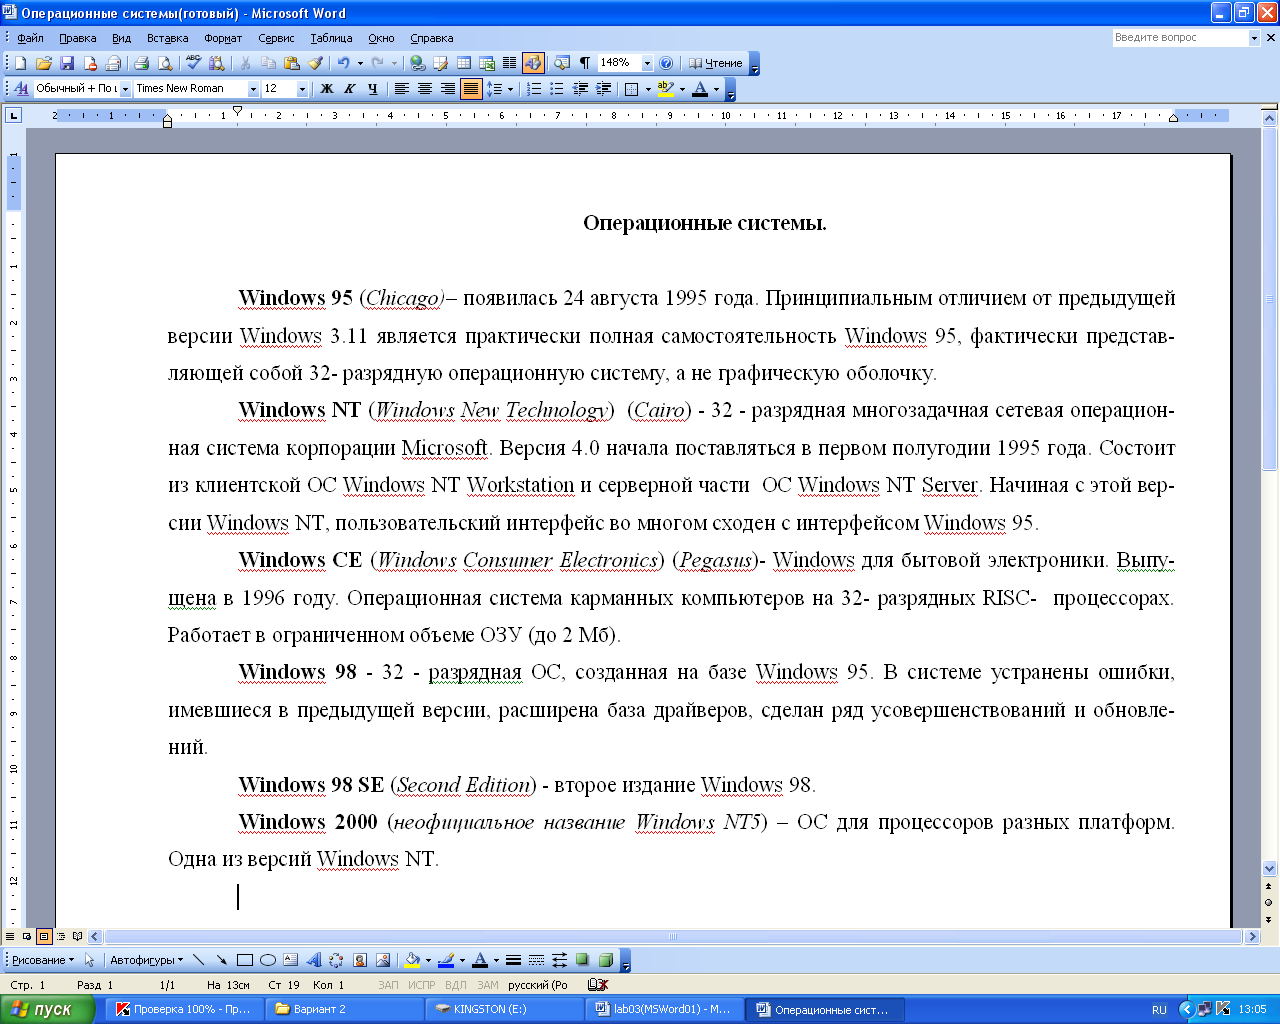The image size is (1280, 1024).
Task: Toggle ЗАМ overtype mode in status bar
Action: tap(488, 985)
